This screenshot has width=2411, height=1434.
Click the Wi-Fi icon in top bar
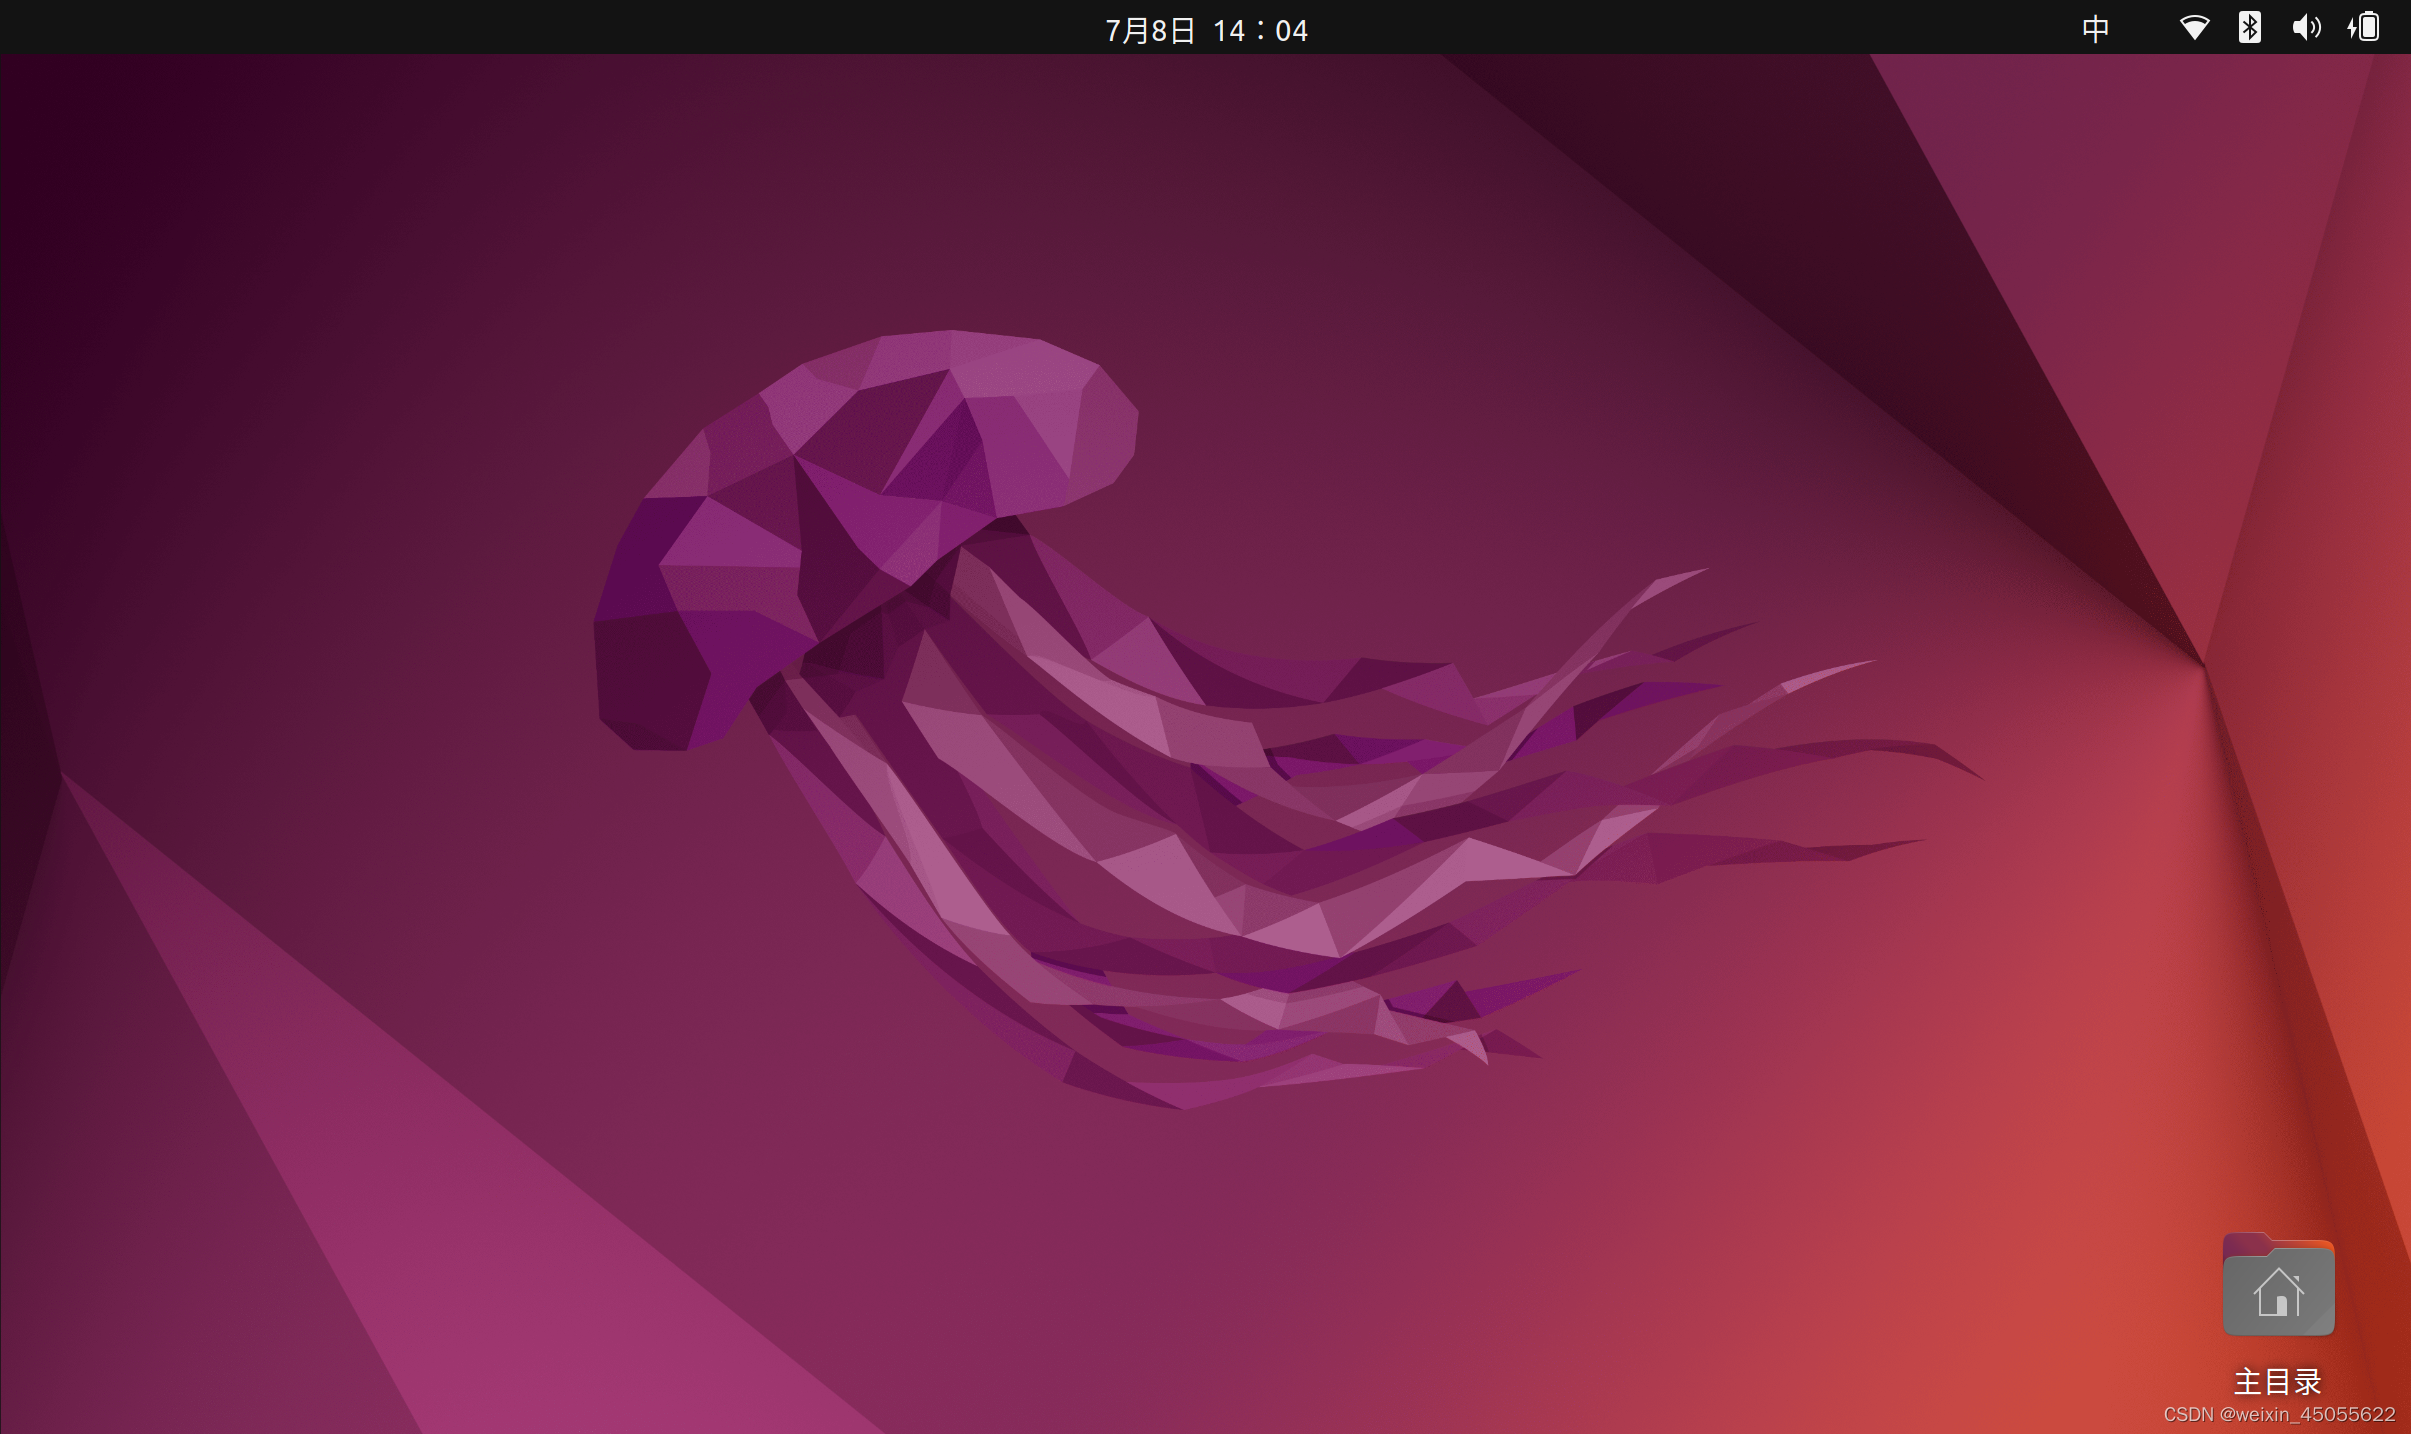point(2194,27)
